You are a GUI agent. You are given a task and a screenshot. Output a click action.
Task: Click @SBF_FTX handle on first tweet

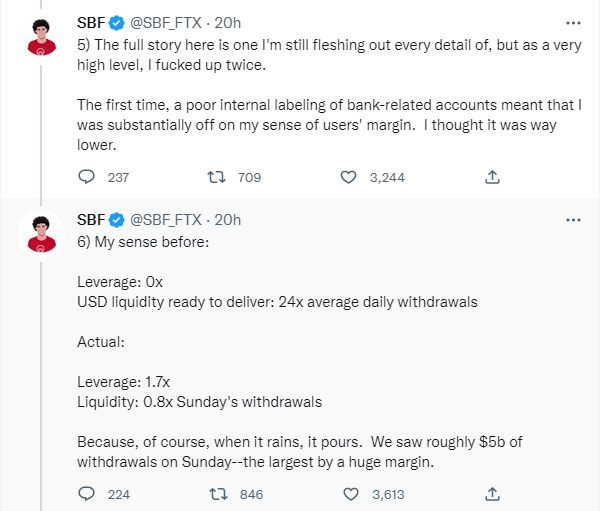[166, 22]
